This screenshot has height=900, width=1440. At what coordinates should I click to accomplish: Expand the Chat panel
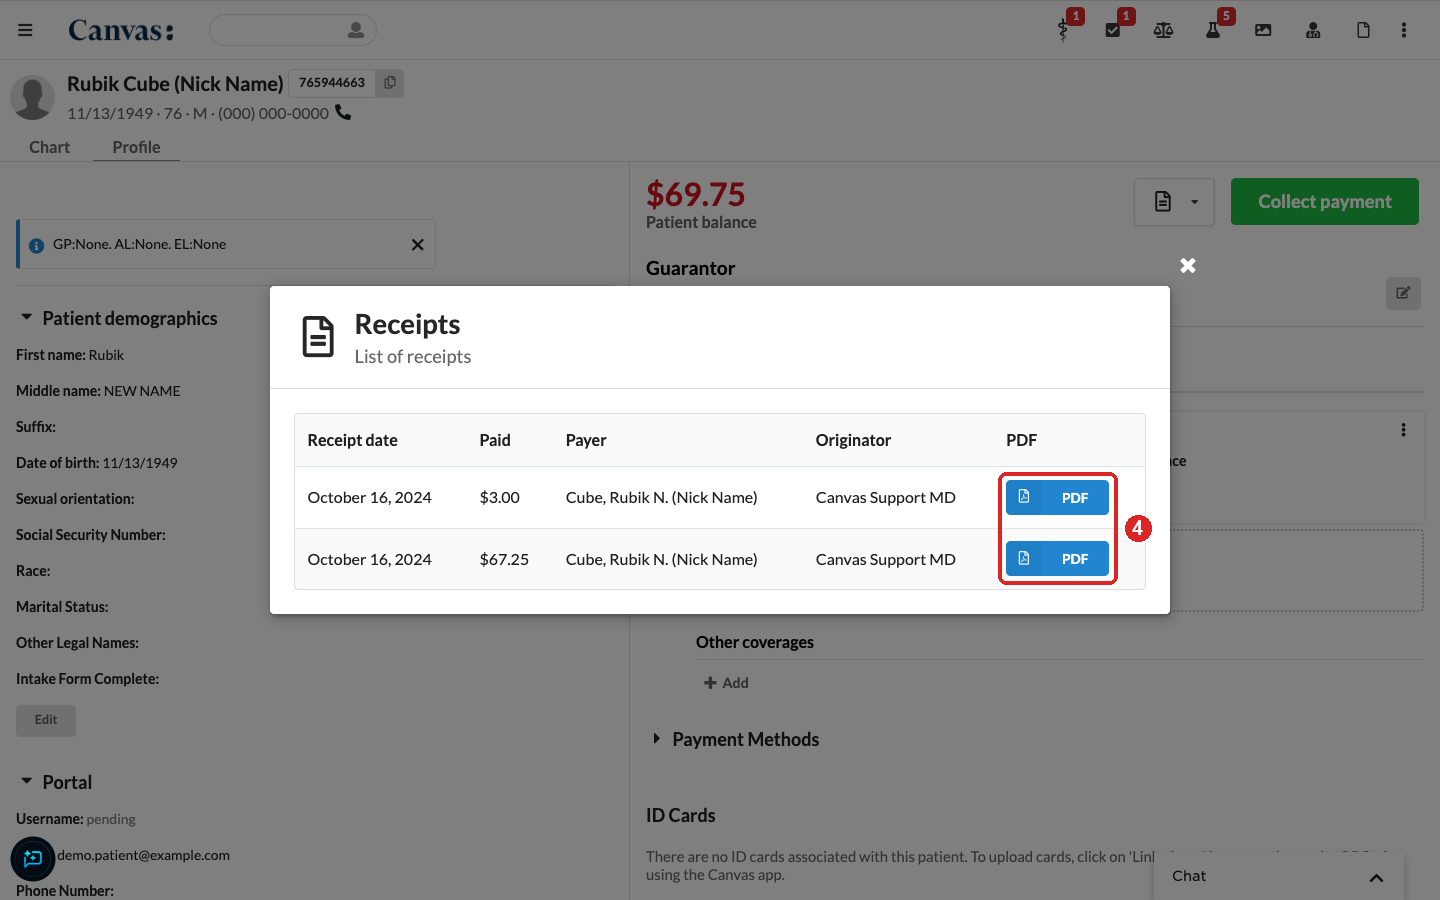(1279, 876)
